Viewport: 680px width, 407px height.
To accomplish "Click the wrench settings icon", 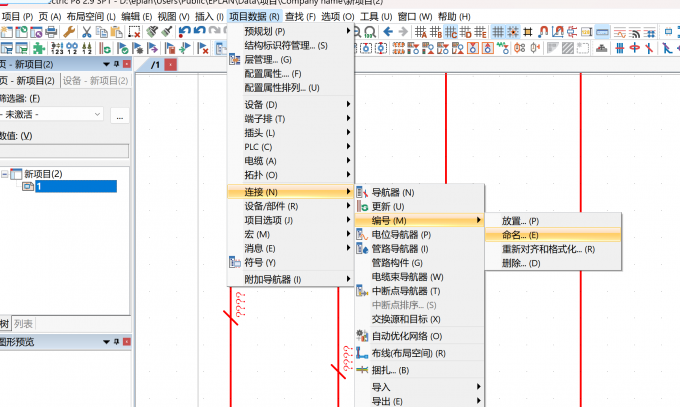I will tap(69, 32).
